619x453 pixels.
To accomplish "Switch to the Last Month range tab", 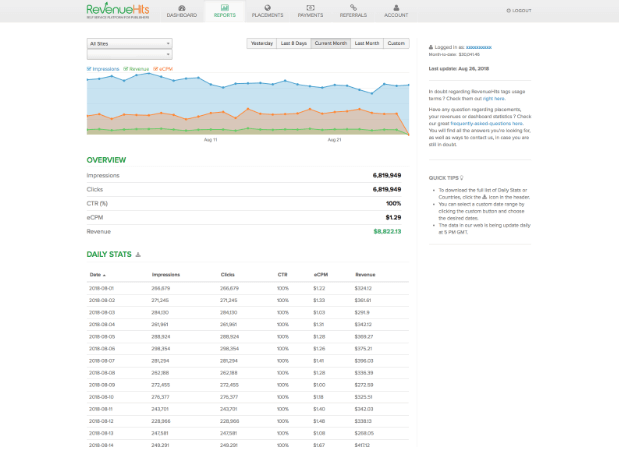I will 366,44.
